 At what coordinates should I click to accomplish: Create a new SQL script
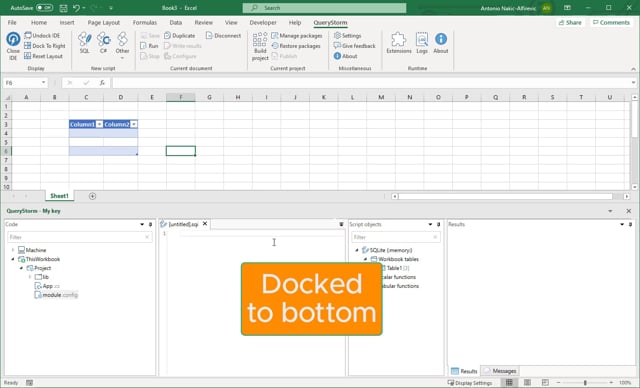(x=84, y=43)
